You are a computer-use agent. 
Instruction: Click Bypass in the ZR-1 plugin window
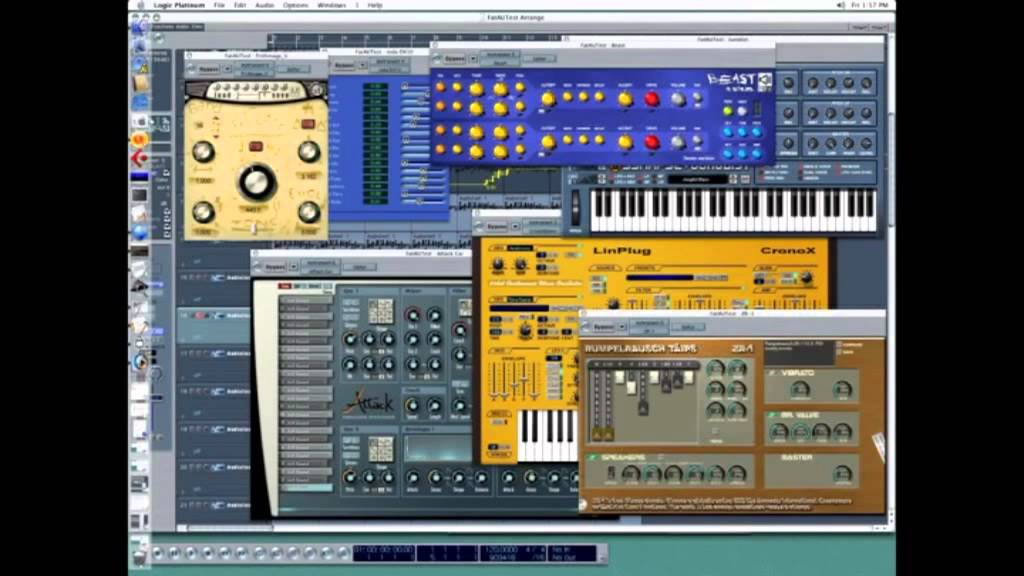(604, 327)
